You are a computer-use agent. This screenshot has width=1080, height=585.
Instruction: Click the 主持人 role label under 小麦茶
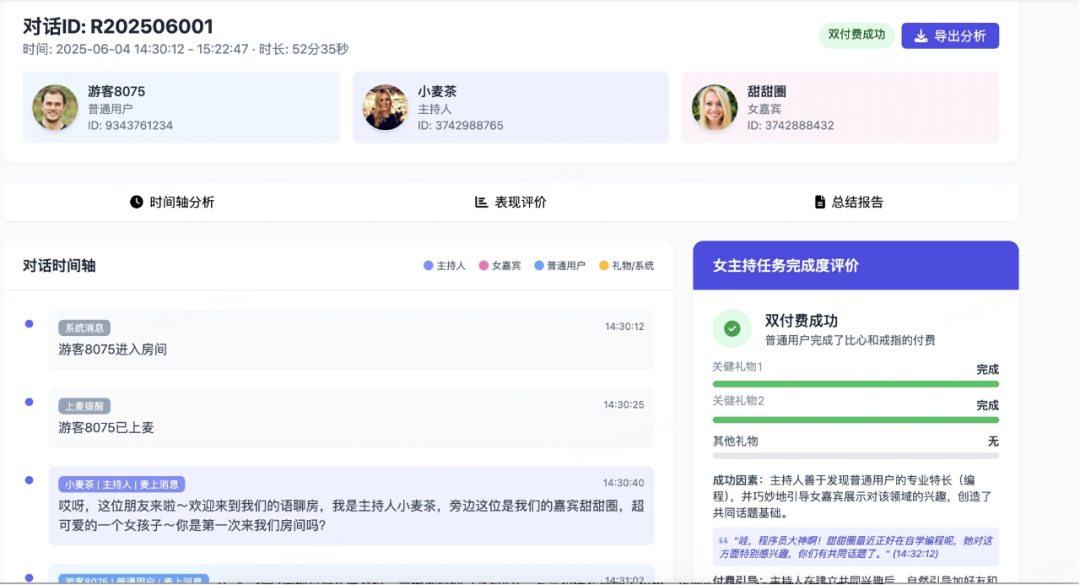pyautogui.click(x=434, y=109)
